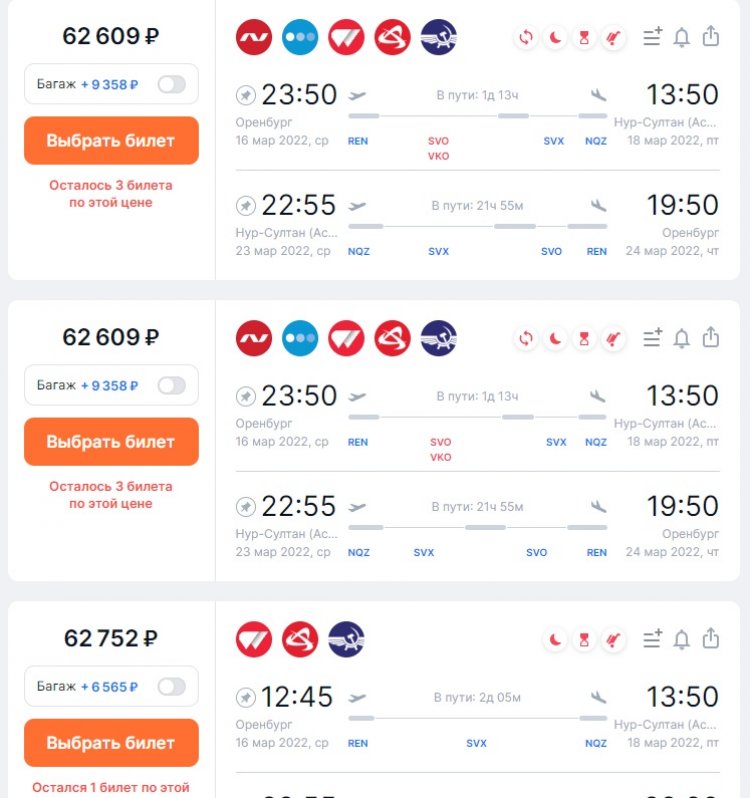The height and width of the screenshot is (798, 750).
Task: Click the Aeroflot logo in the third ticket
Action: [346, 639]
